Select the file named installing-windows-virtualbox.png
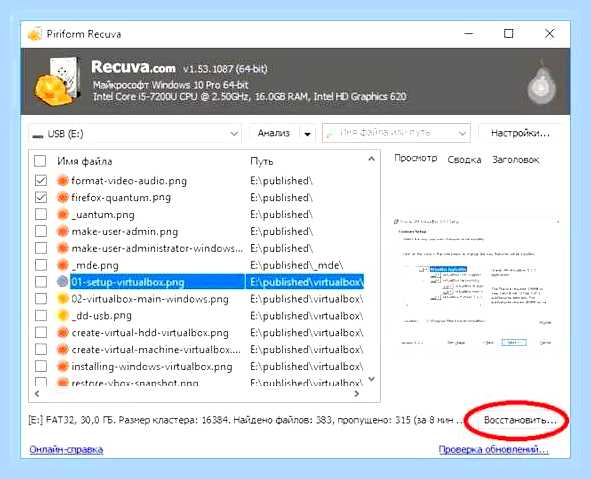Viewport: 591px width, 479px height. [x=152, y=366]
